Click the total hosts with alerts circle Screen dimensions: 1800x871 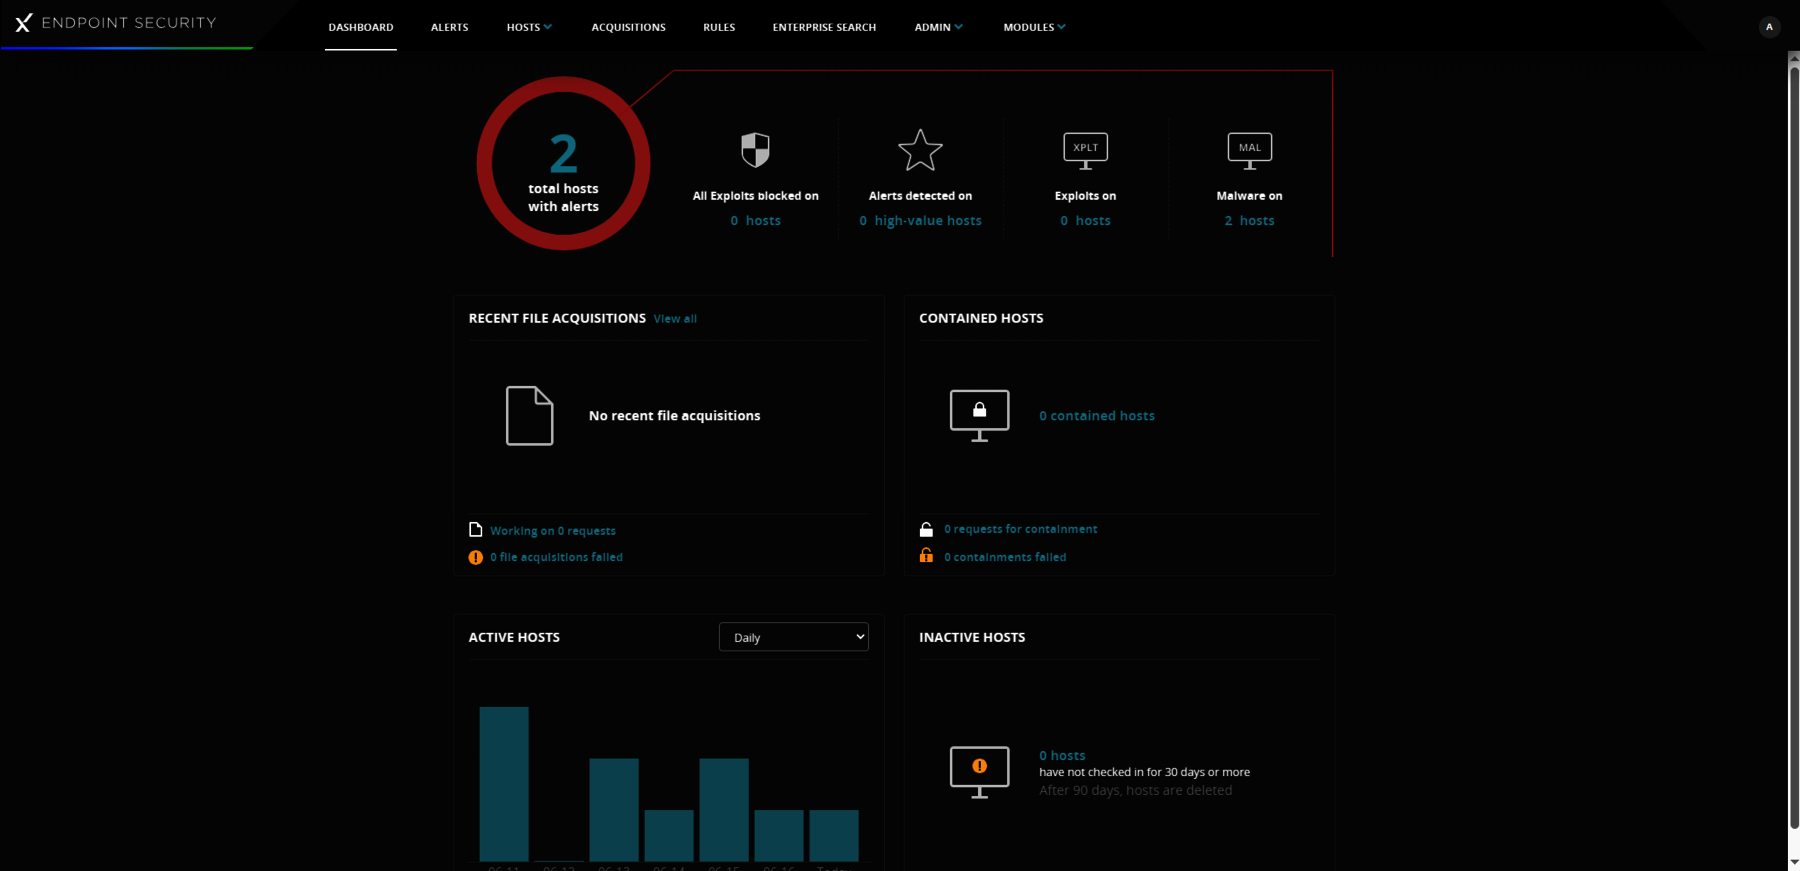point(563,164)
